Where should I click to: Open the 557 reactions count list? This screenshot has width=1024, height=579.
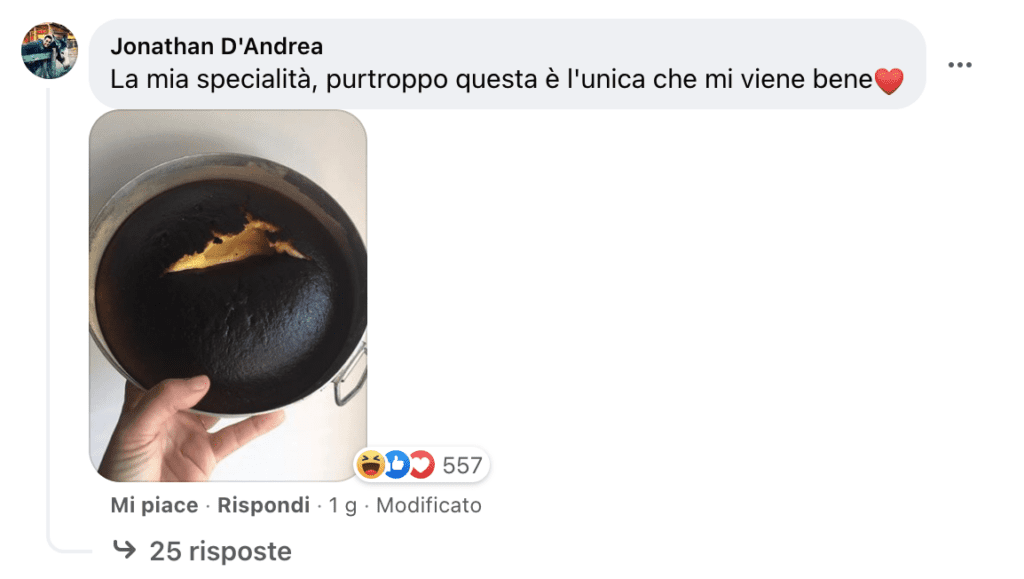[462, 465]
